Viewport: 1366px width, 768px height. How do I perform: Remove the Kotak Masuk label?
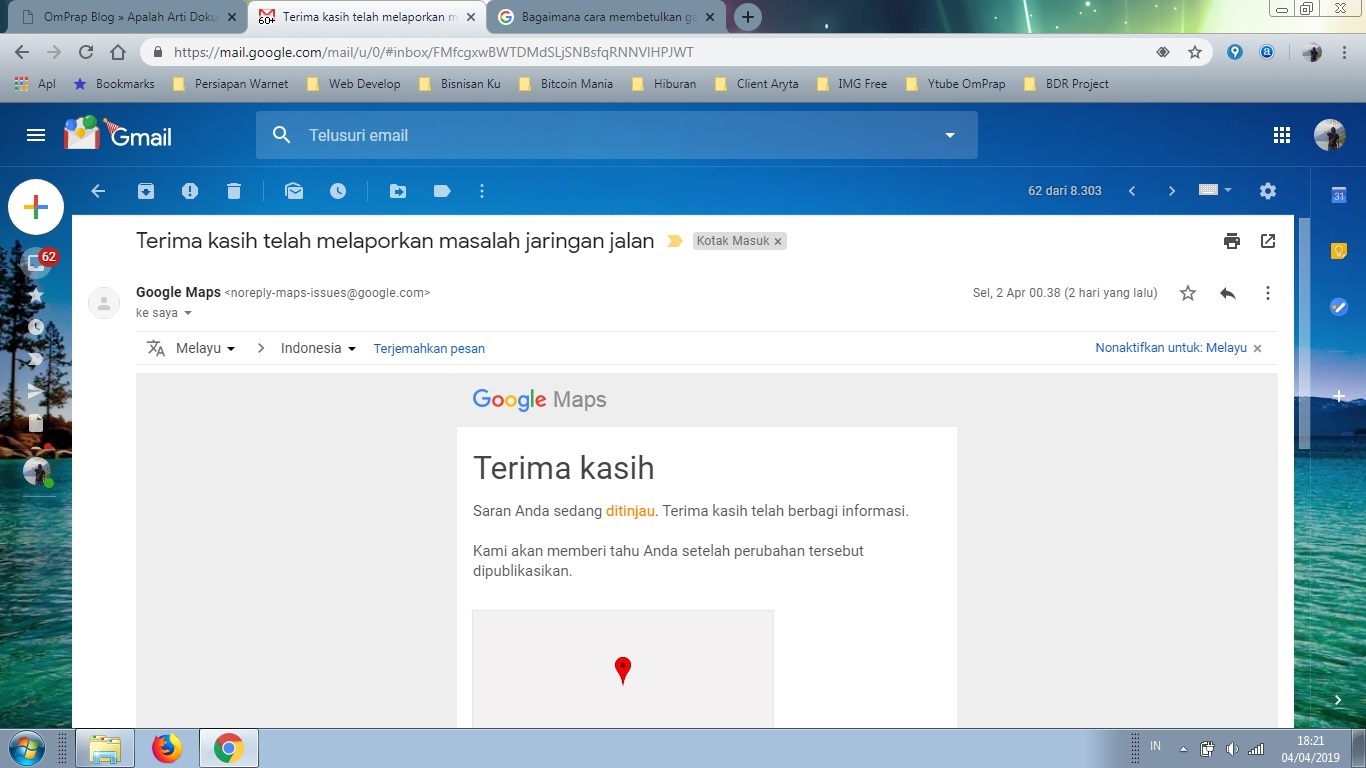tap(777, 241)
